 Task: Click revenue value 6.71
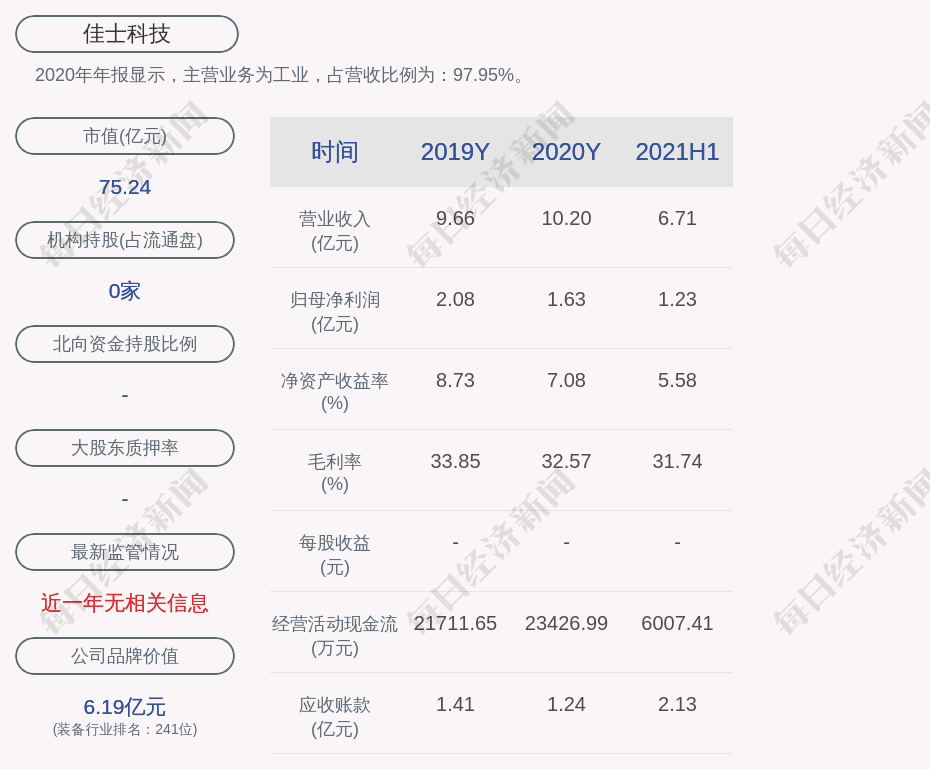tap(677, 218)
